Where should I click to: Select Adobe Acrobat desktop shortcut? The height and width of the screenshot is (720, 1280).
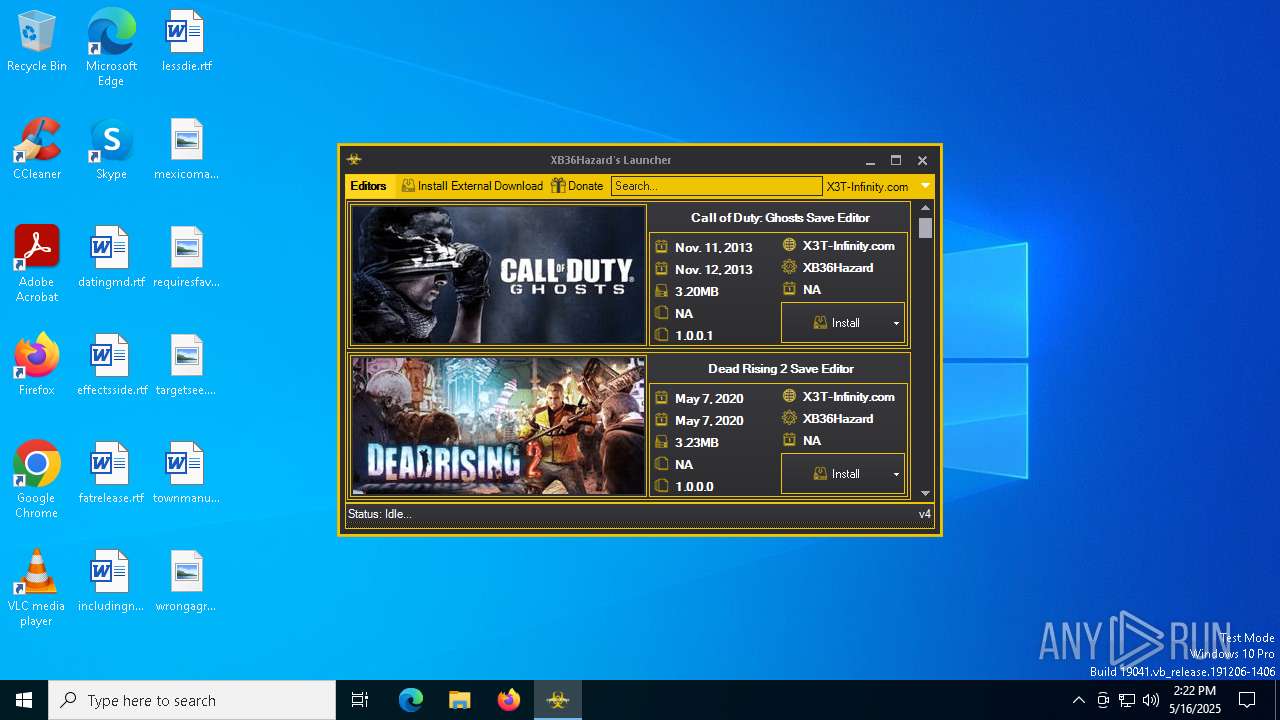pos(37,263)
